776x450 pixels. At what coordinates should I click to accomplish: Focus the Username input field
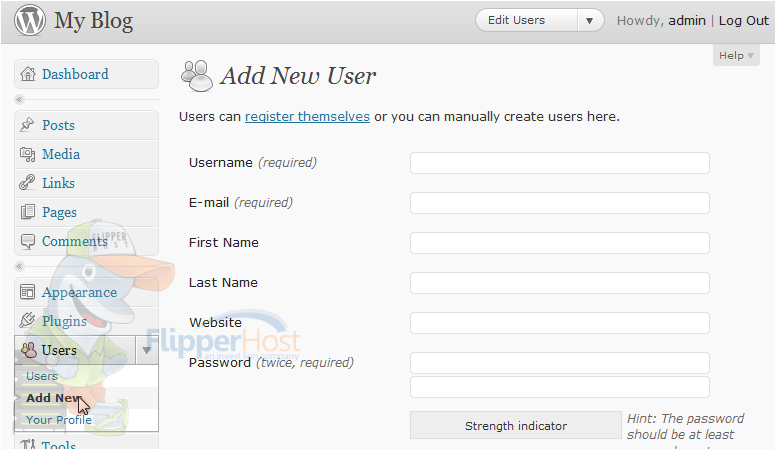click(x=560, y=163)
